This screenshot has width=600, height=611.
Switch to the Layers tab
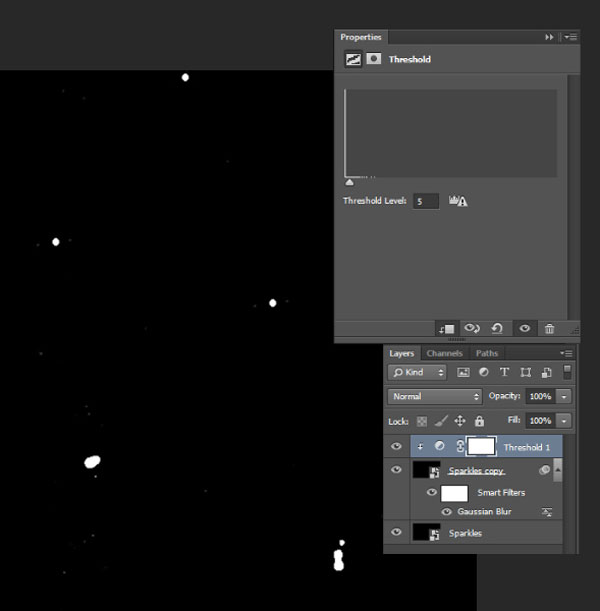click(x=401, y=353)
